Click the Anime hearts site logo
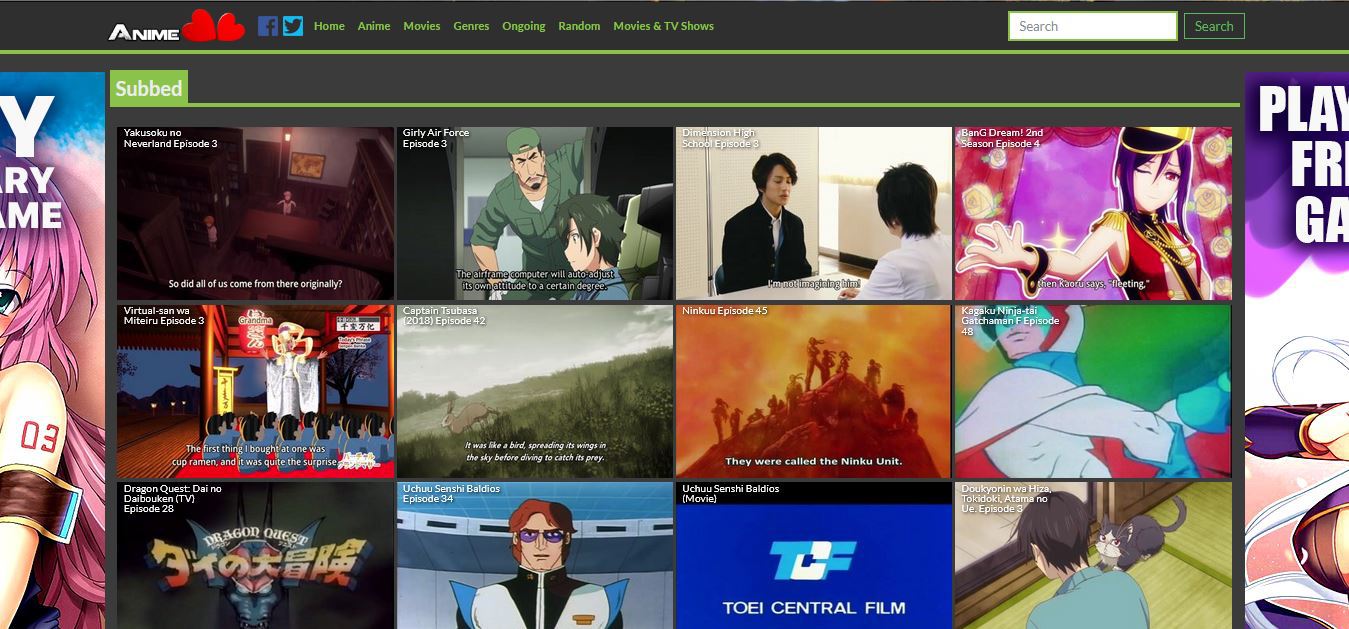 pyautogui.click(x=176, y=26)
